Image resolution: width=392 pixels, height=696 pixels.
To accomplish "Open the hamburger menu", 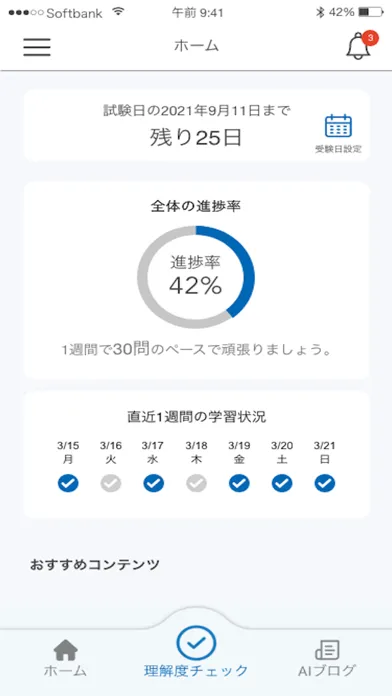I will (37, 47).
